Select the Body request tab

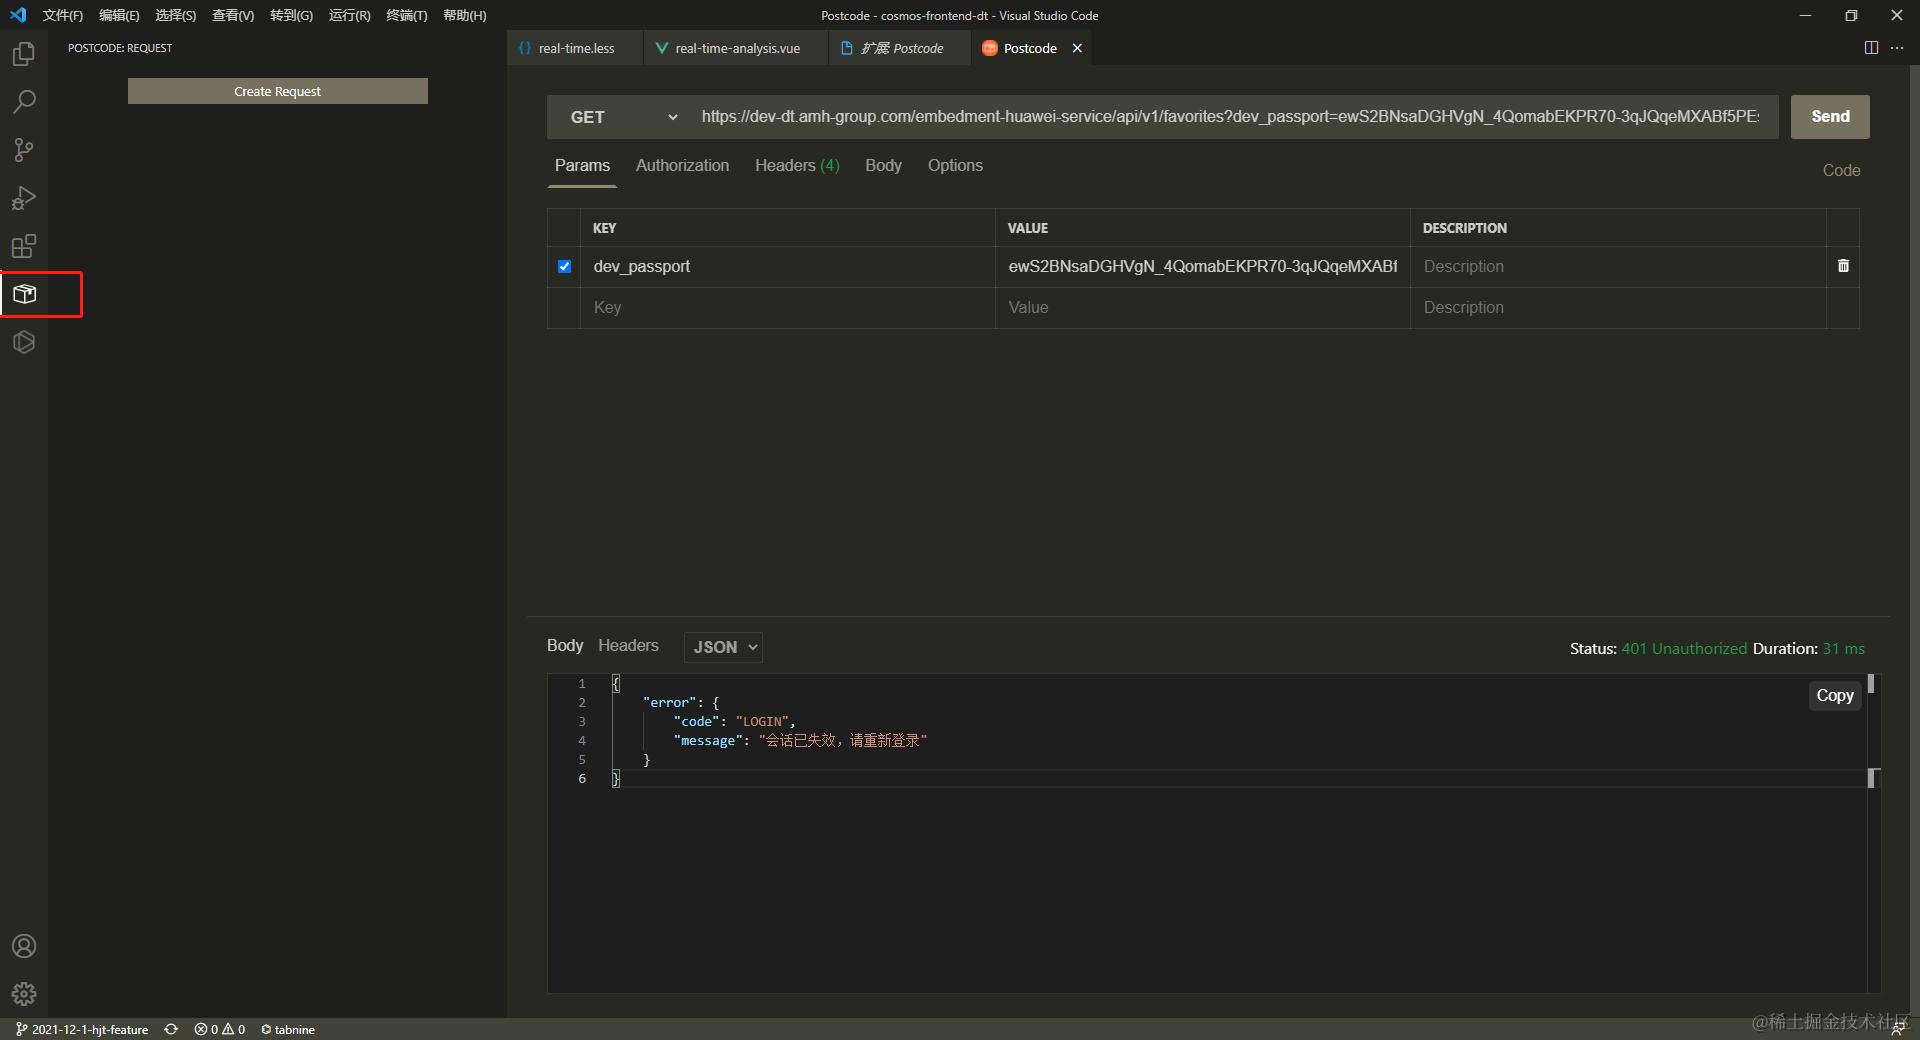tap(883, 166)
